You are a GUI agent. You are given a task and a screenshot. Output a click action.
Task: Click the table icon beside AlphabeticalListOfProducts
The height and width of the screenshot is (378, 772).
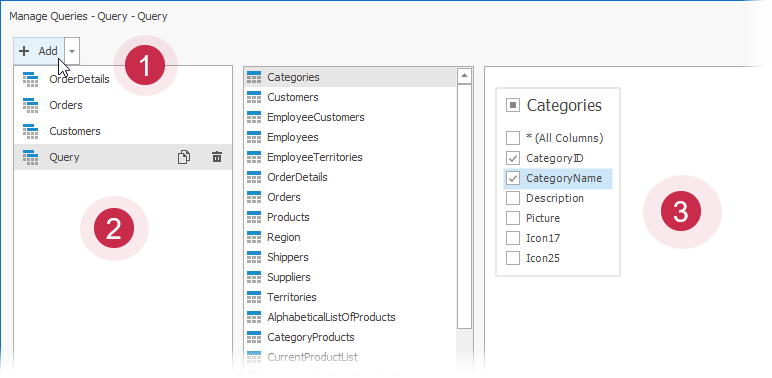(x=254, y=317)
